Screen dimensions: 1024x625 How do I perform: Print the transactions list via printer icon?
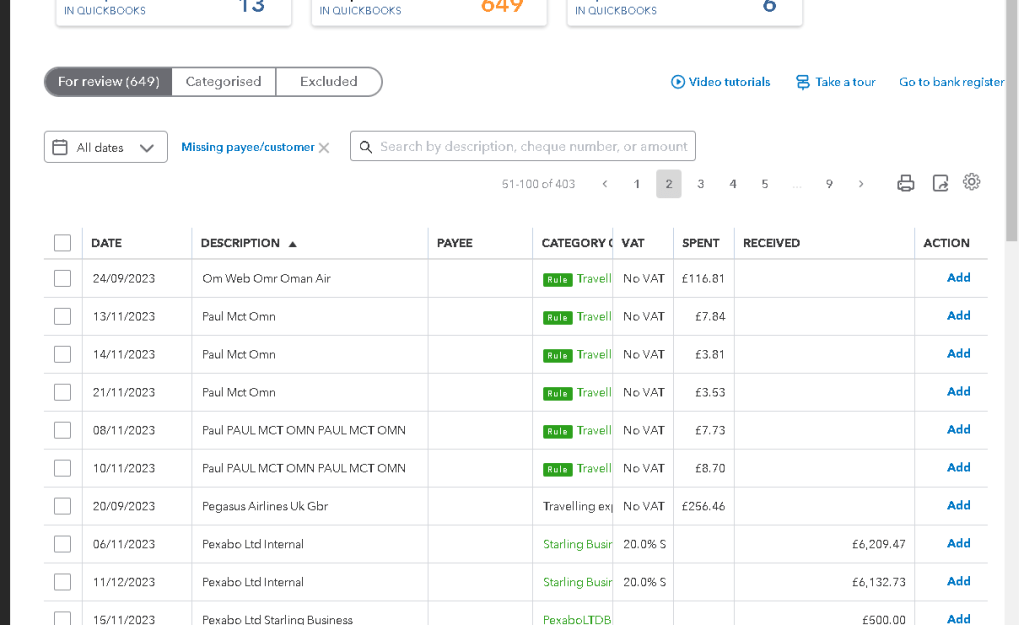click(x=905, y=183)
